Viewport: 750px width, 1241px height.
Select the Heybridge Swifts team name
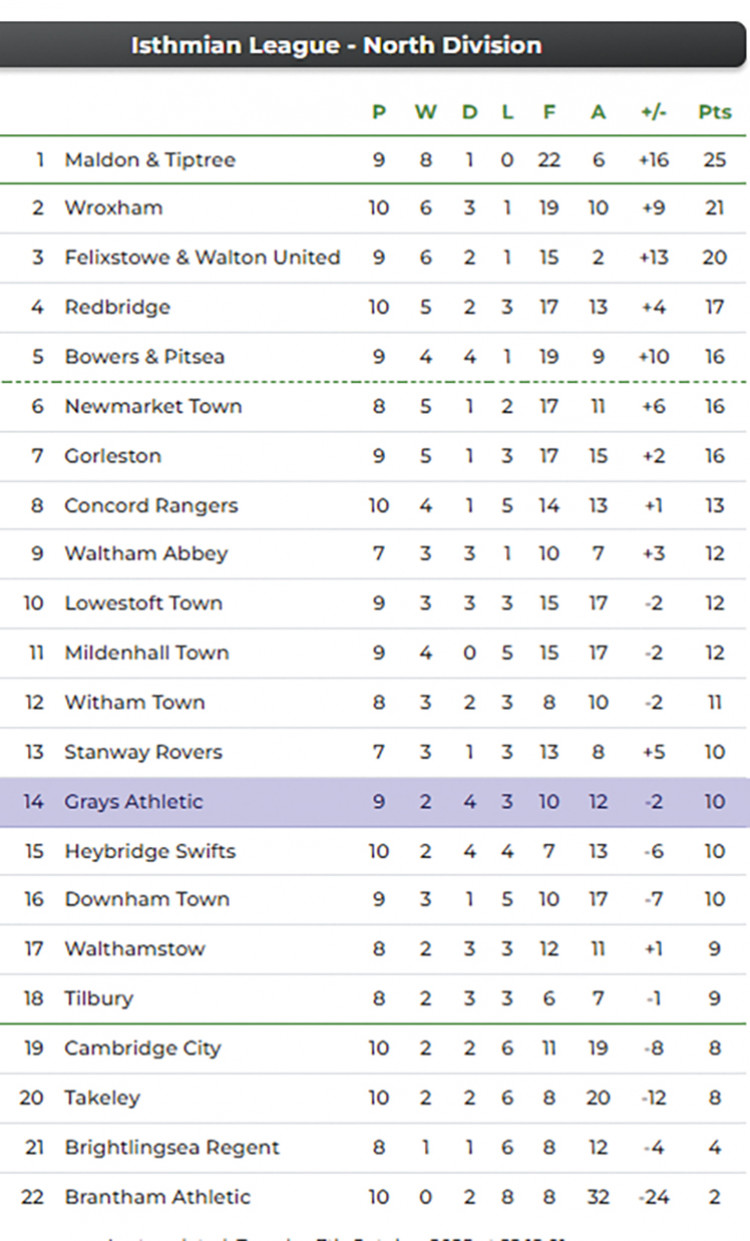[x=150, y=852]
